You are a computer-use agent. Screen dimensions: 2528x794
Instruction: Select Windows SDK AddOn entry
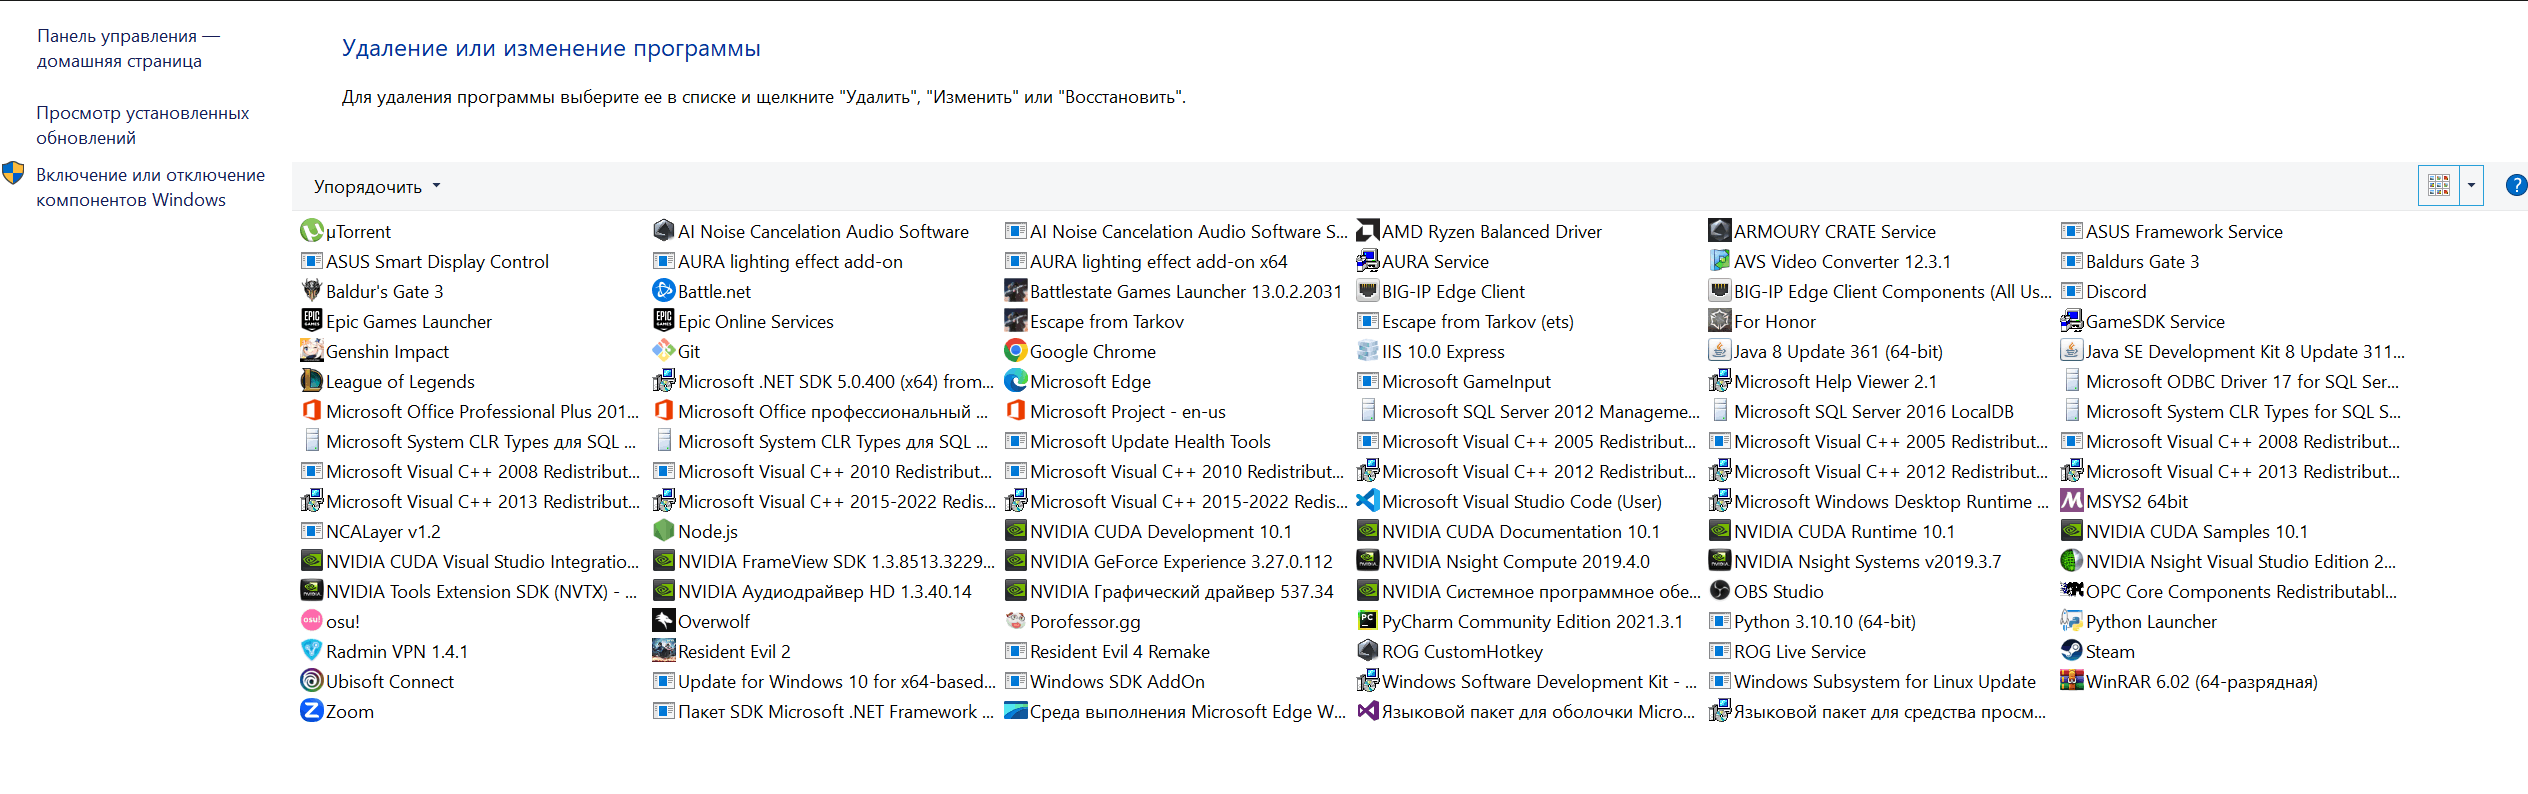tap(1105, 681)
